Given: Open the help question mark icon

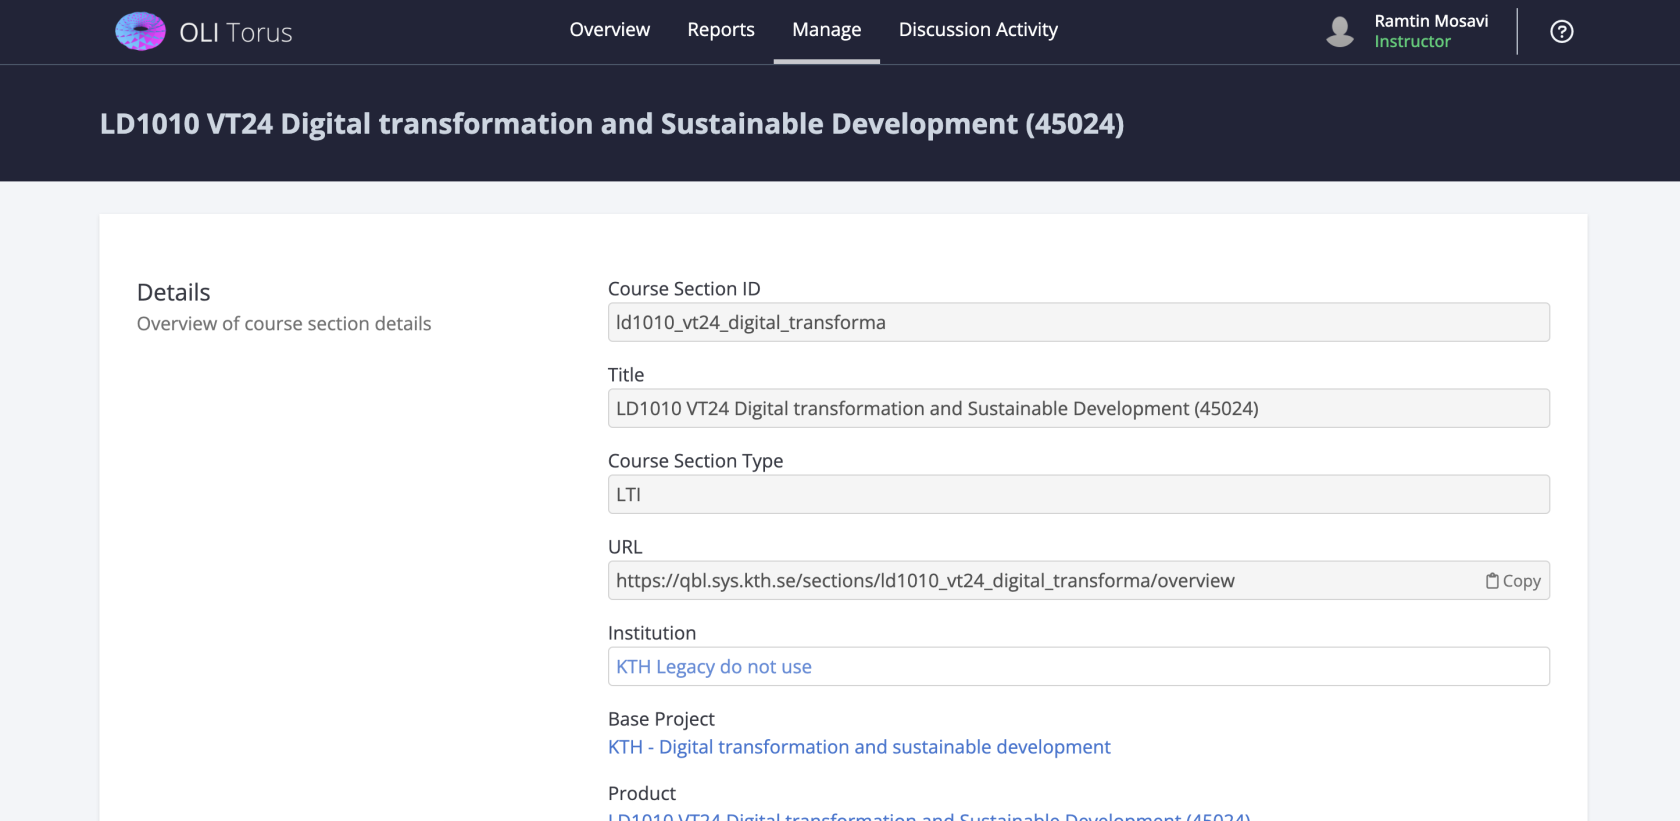Looking at the screenshot, I should click(1561, 32).
